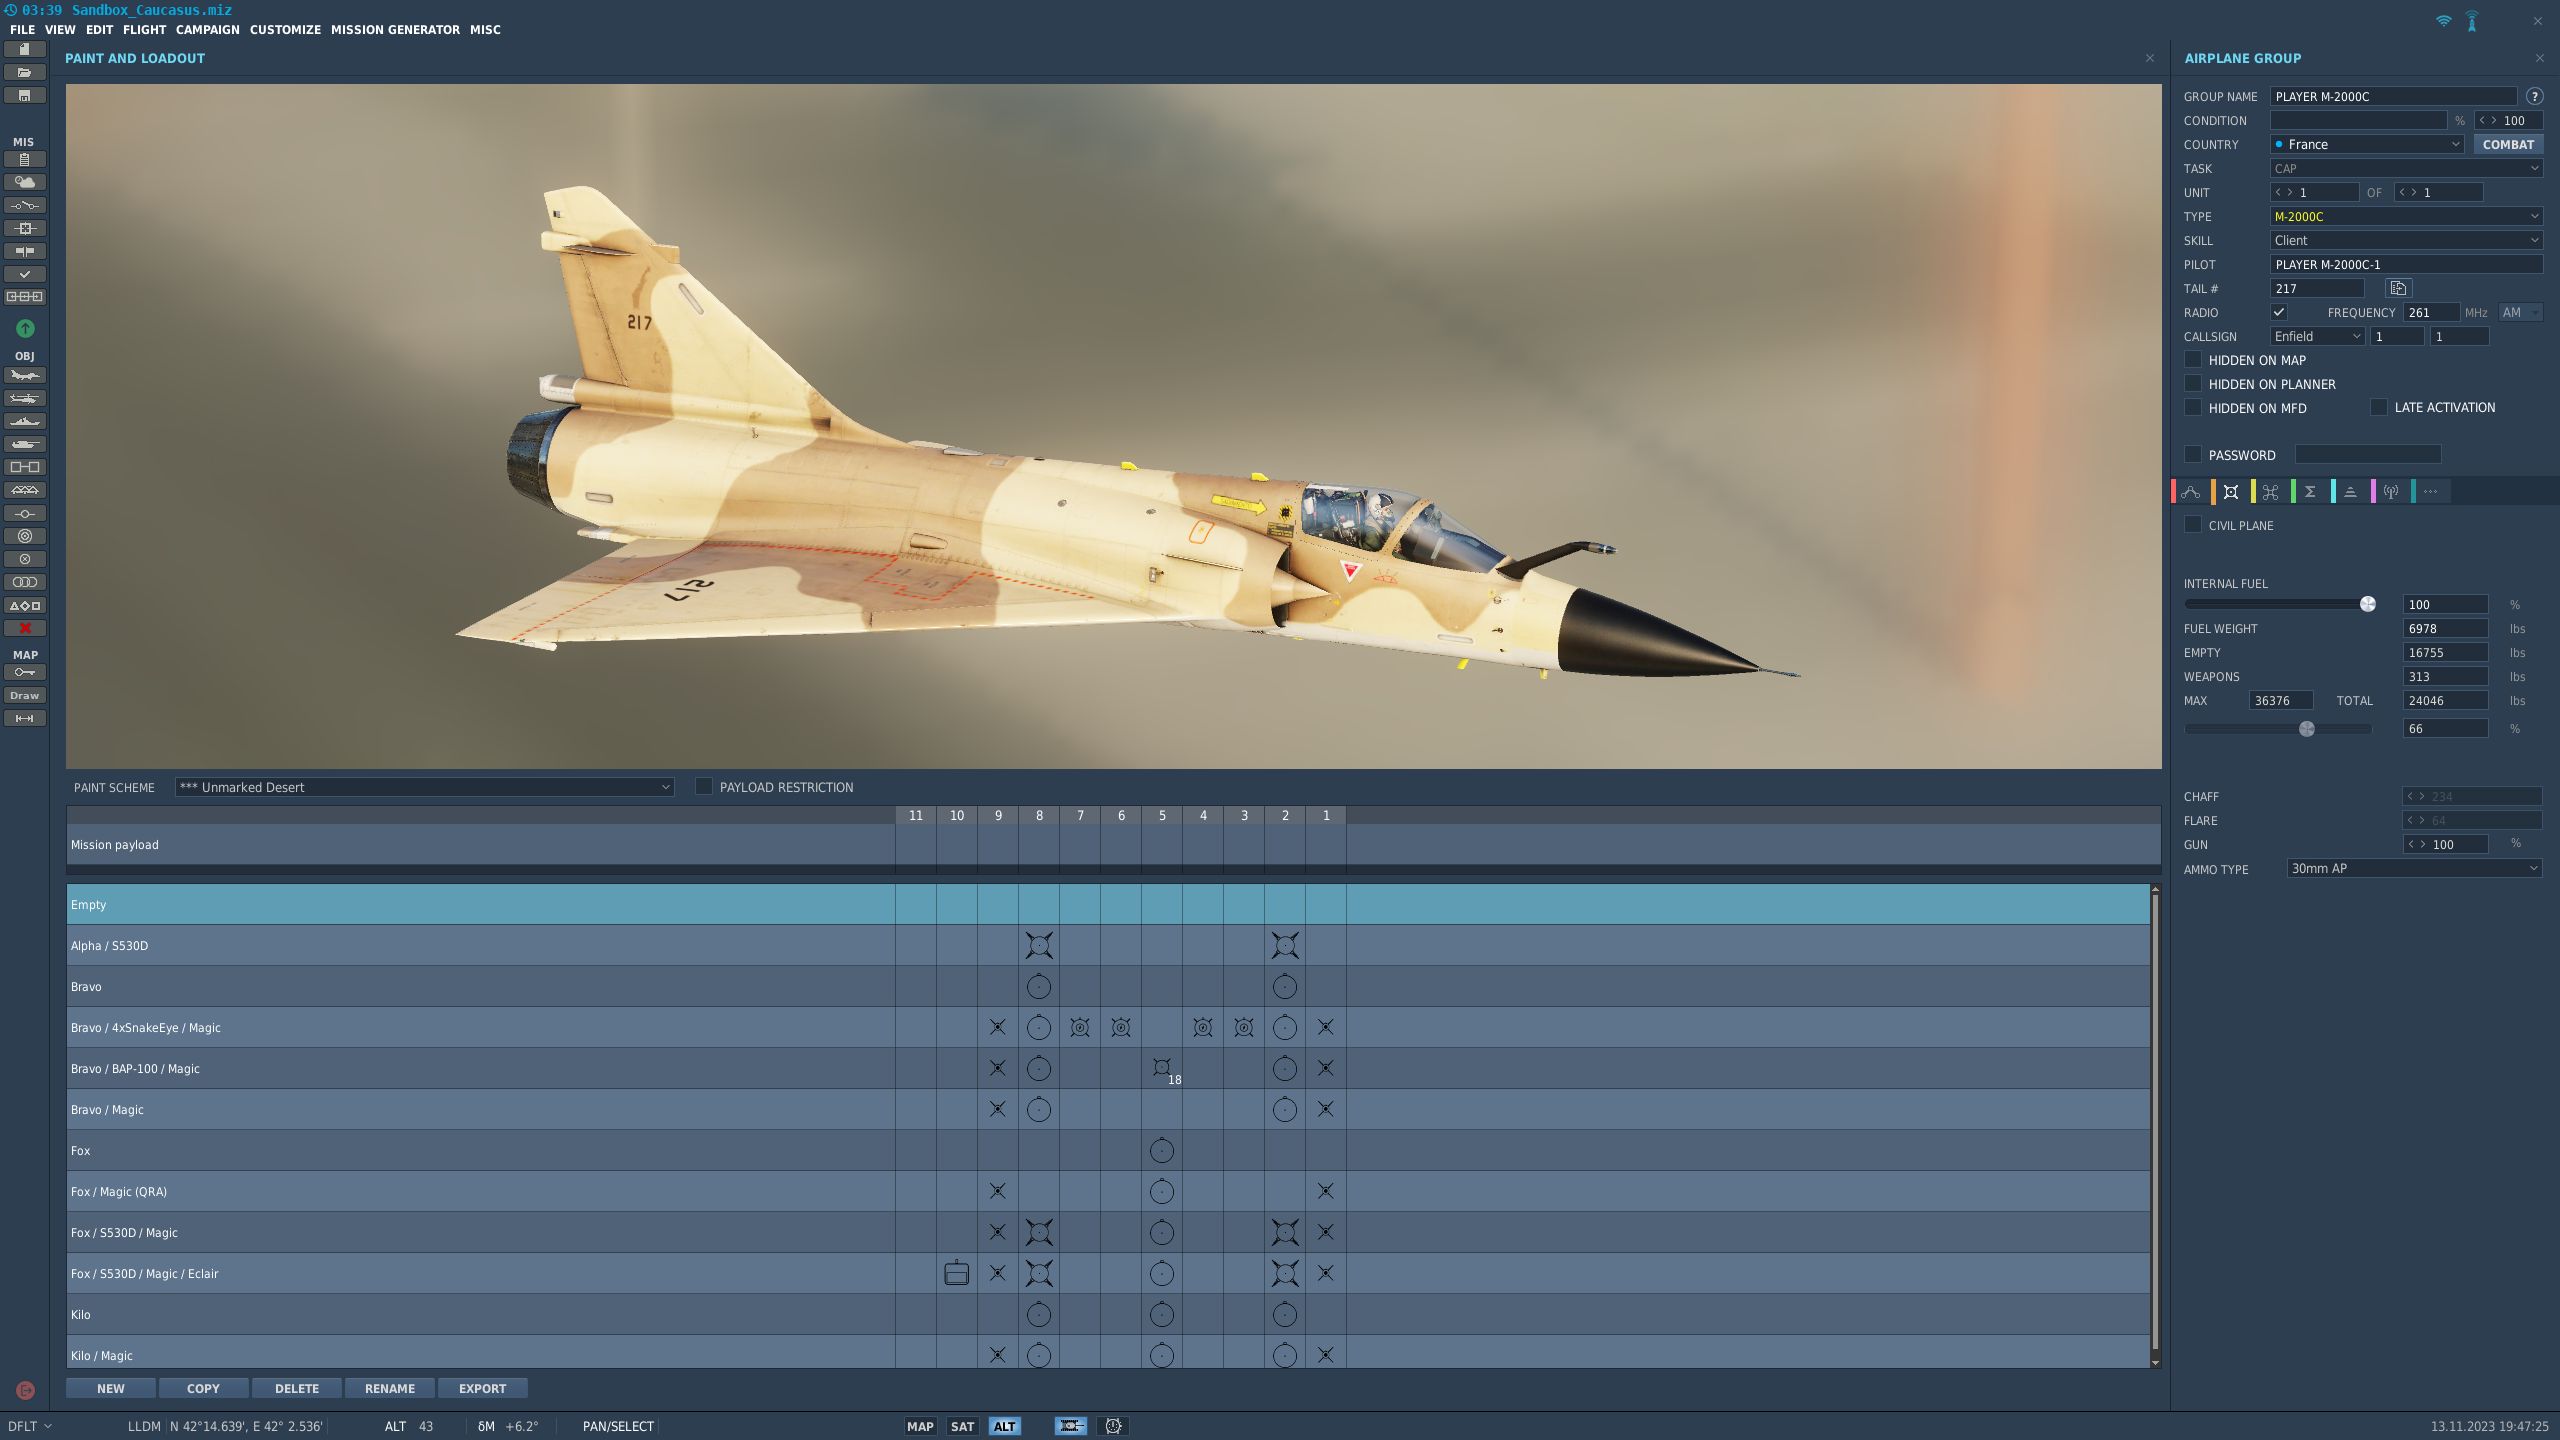Click the ship group icon
2560x1440 pixels.
[25, 422]
